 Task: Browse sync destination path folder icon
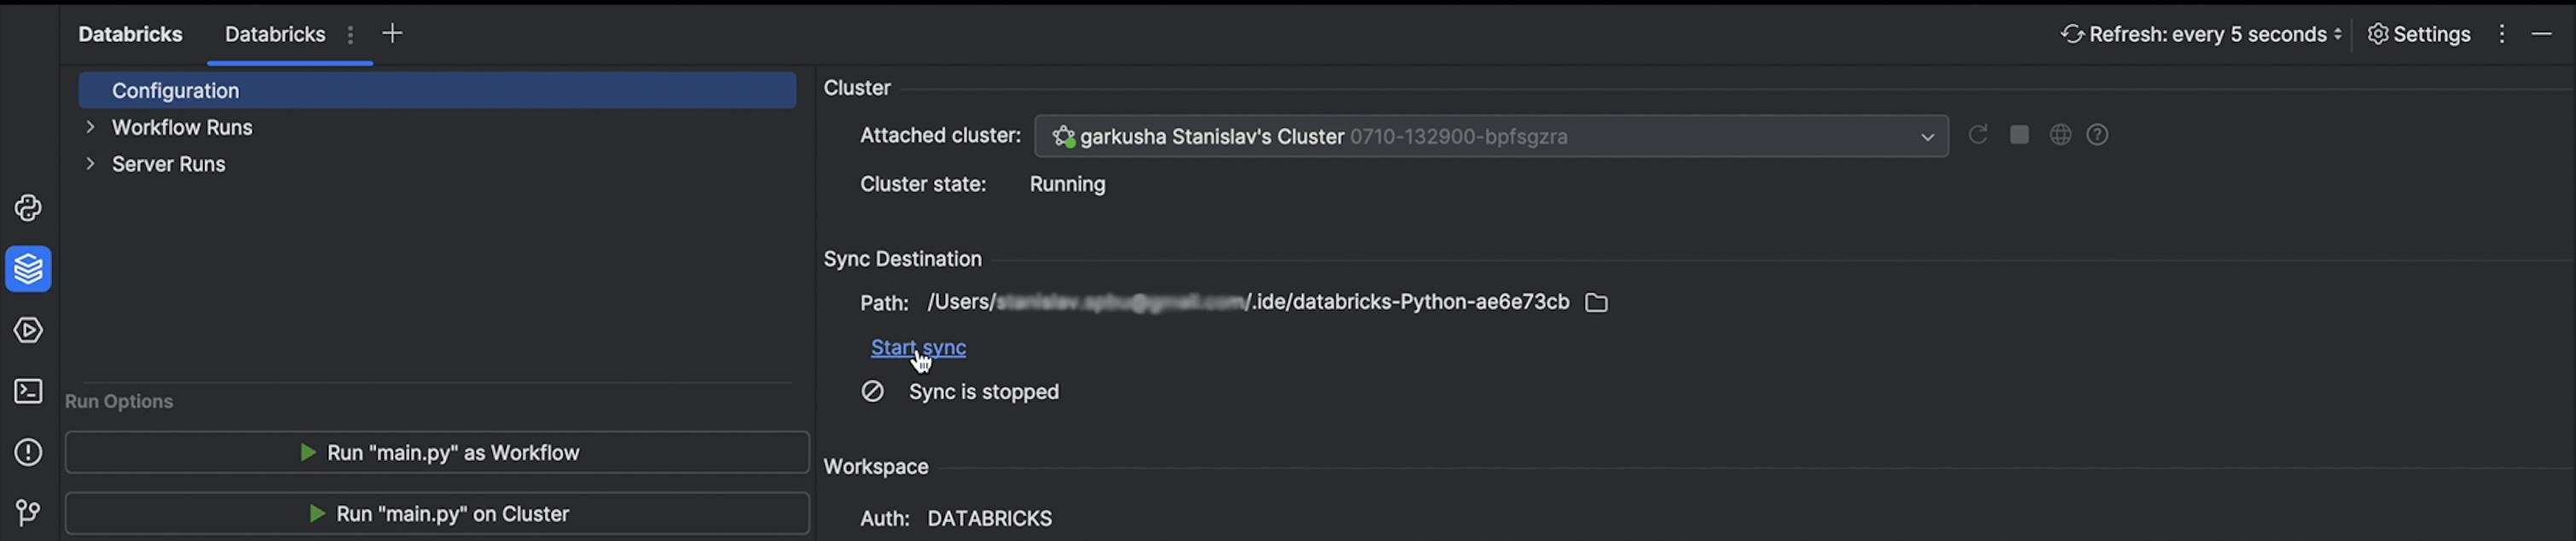point(1596,302)
